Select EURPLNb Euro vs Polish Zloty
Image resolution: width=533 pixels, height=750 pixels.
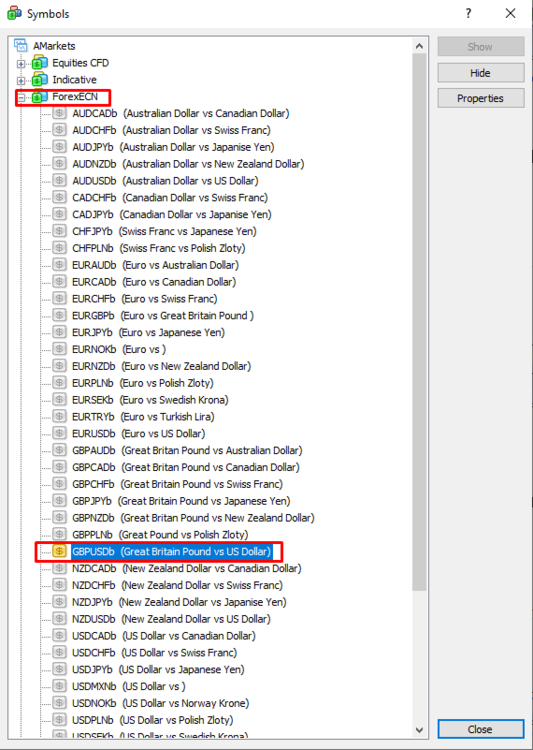pos(143,383)
